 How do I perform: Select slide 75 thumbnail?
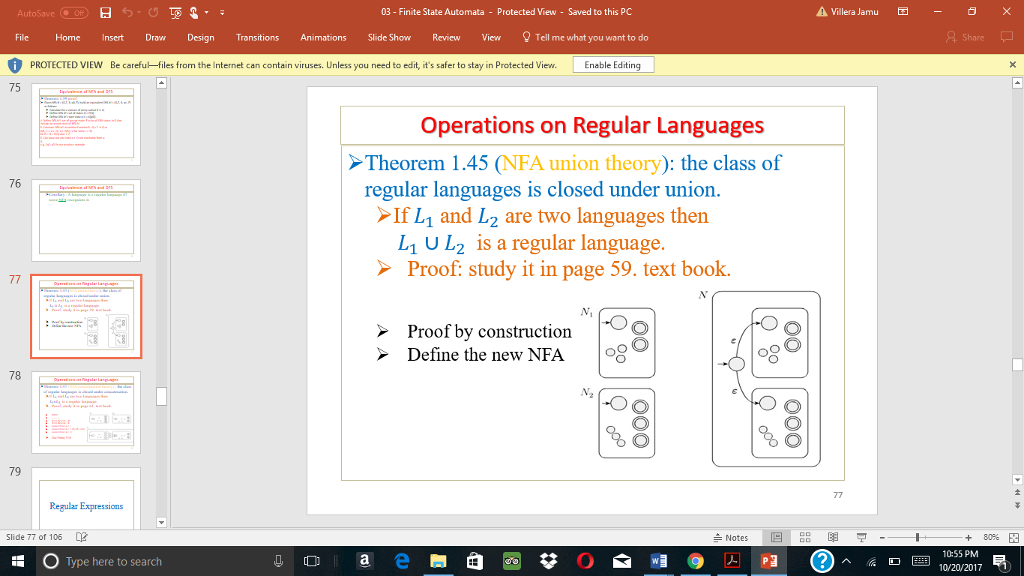[x=86, y=123]
